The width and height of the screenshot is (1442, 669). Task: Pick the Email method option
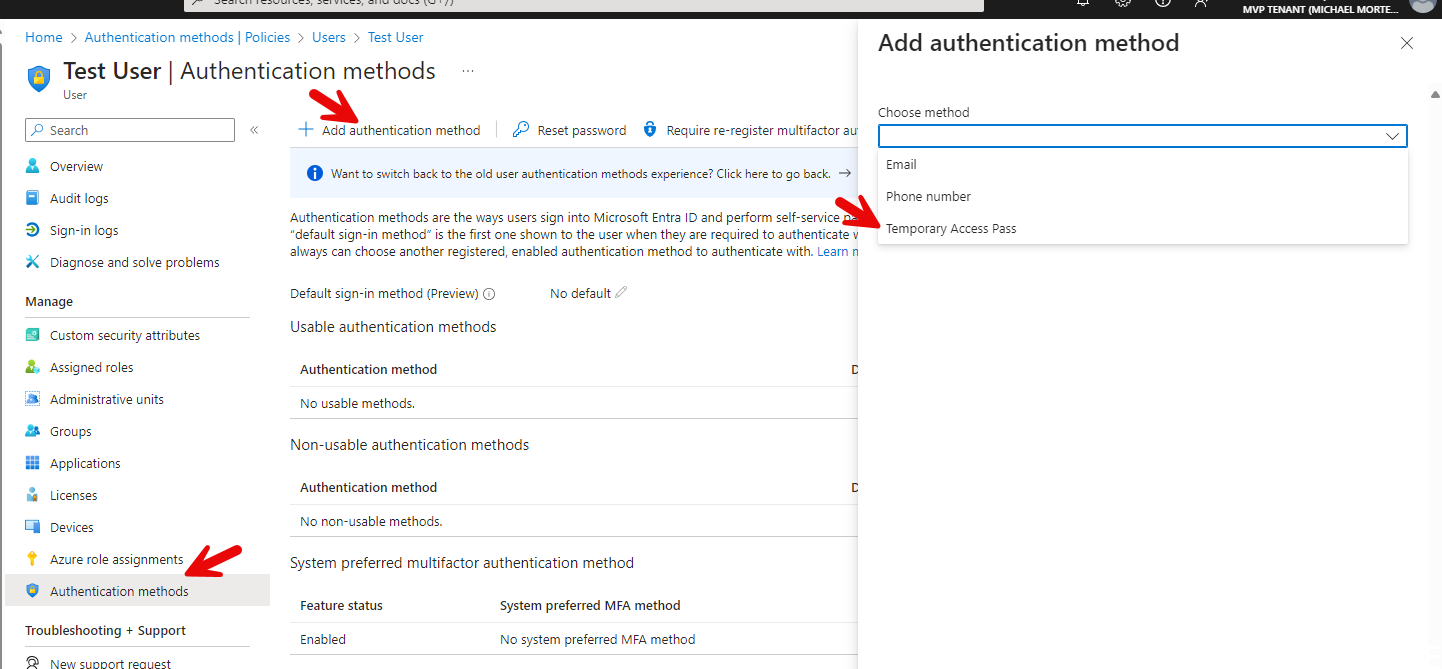[x=901, y=165]
